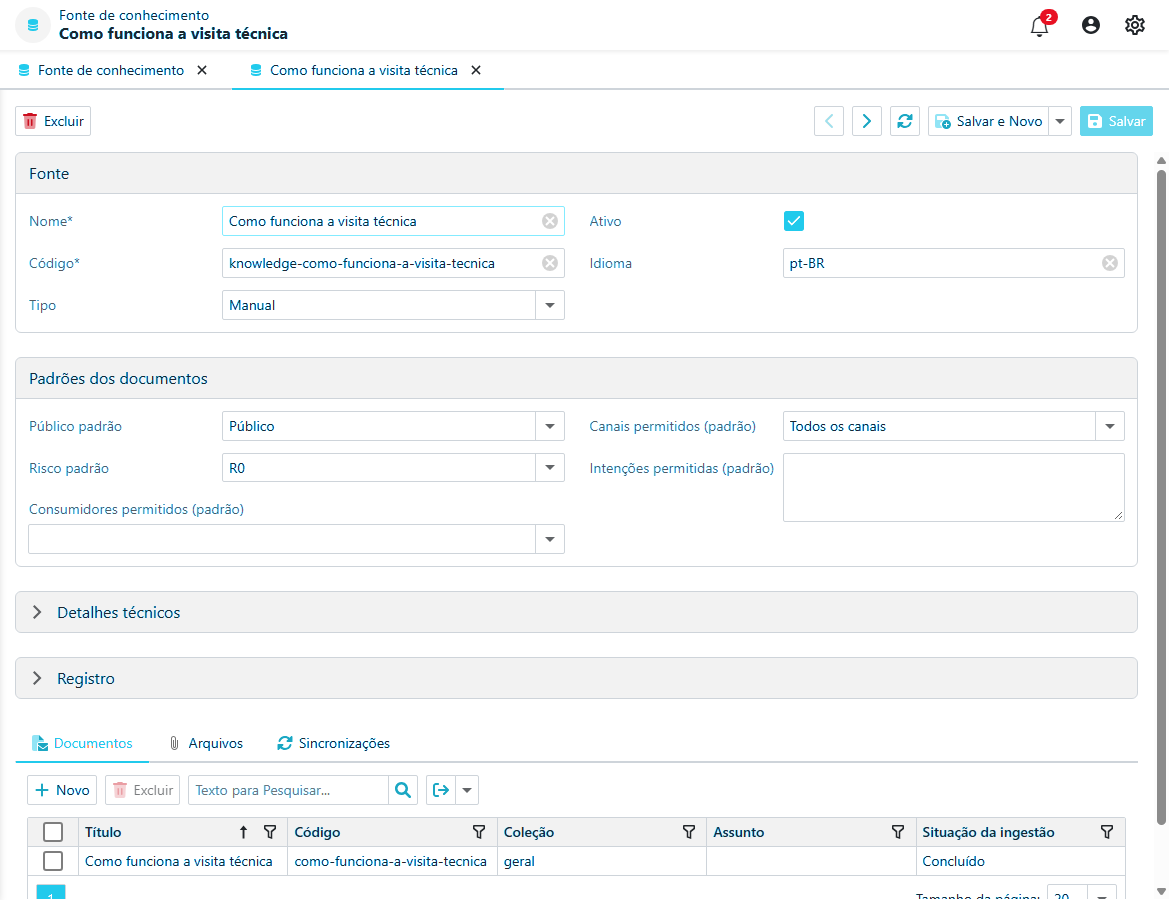
Task: Switch to the Arquivos tab
Action: [x=207, y=743]
